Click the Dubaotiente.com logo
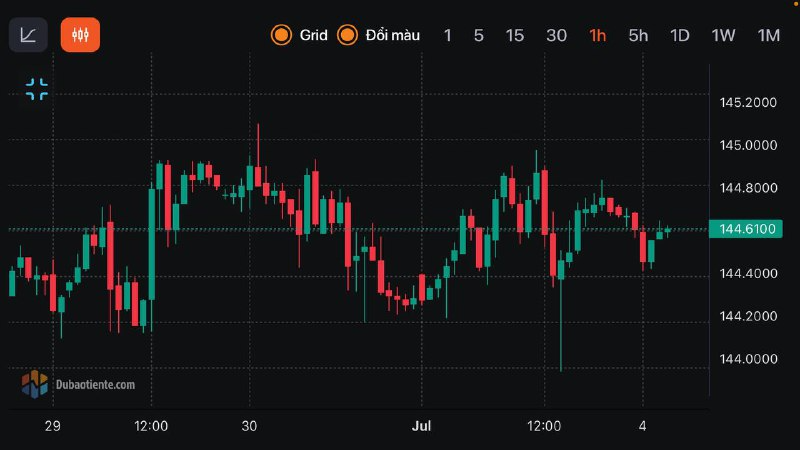The height and width of the screenshot is (450, 800). pos(78,383)
